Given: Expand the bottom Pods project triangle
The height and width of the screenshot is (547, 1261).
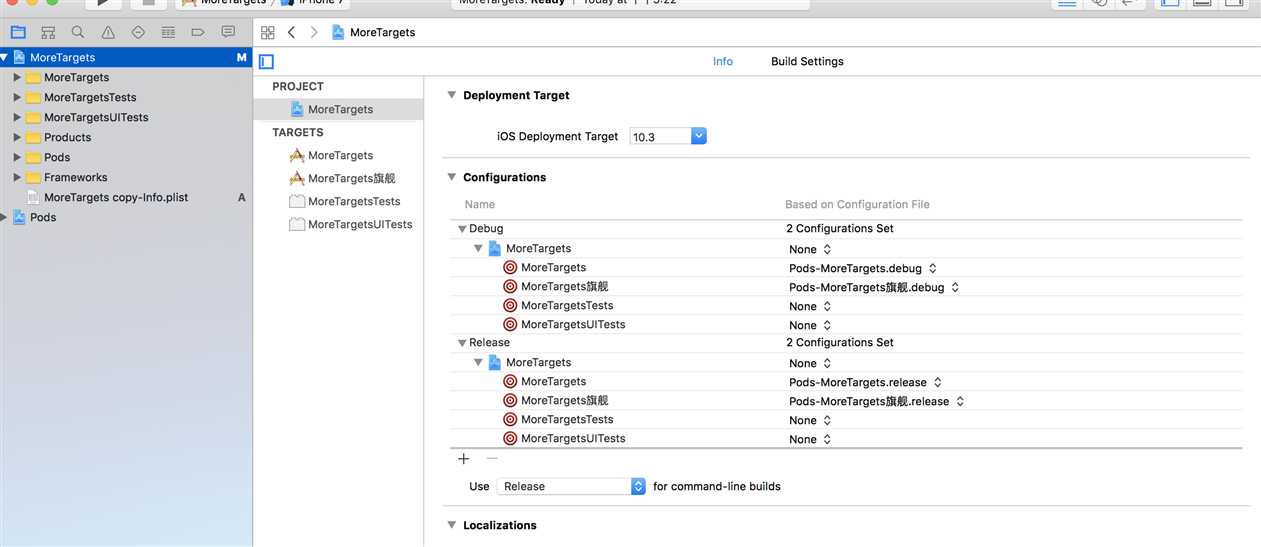Looking at the screenshot, I should click(x=5, y=217).
